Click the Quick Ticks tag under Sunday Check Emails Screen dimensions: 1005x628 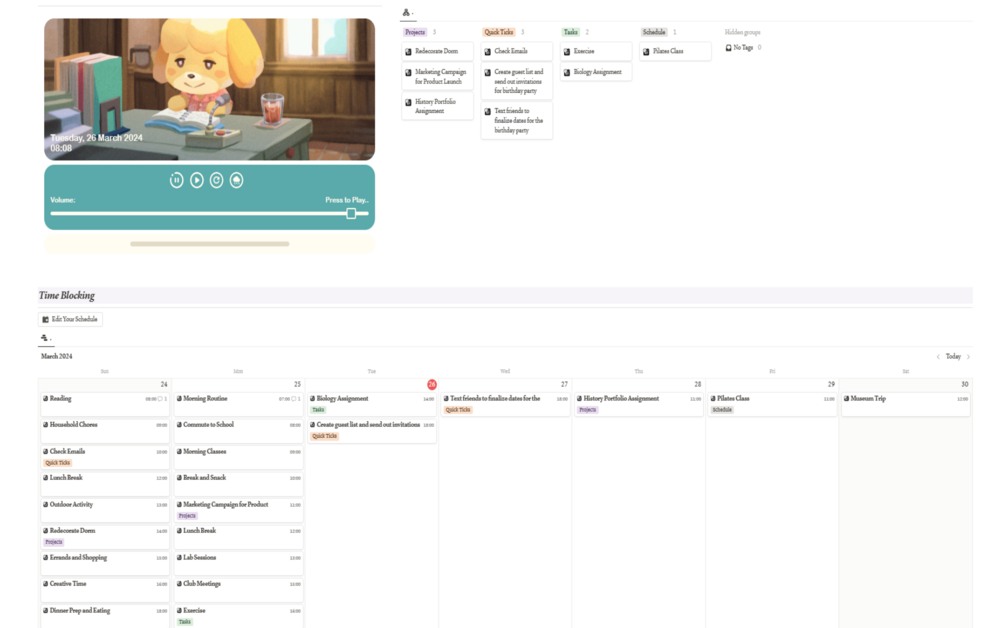pyautogui.click(x=58, y=463)
